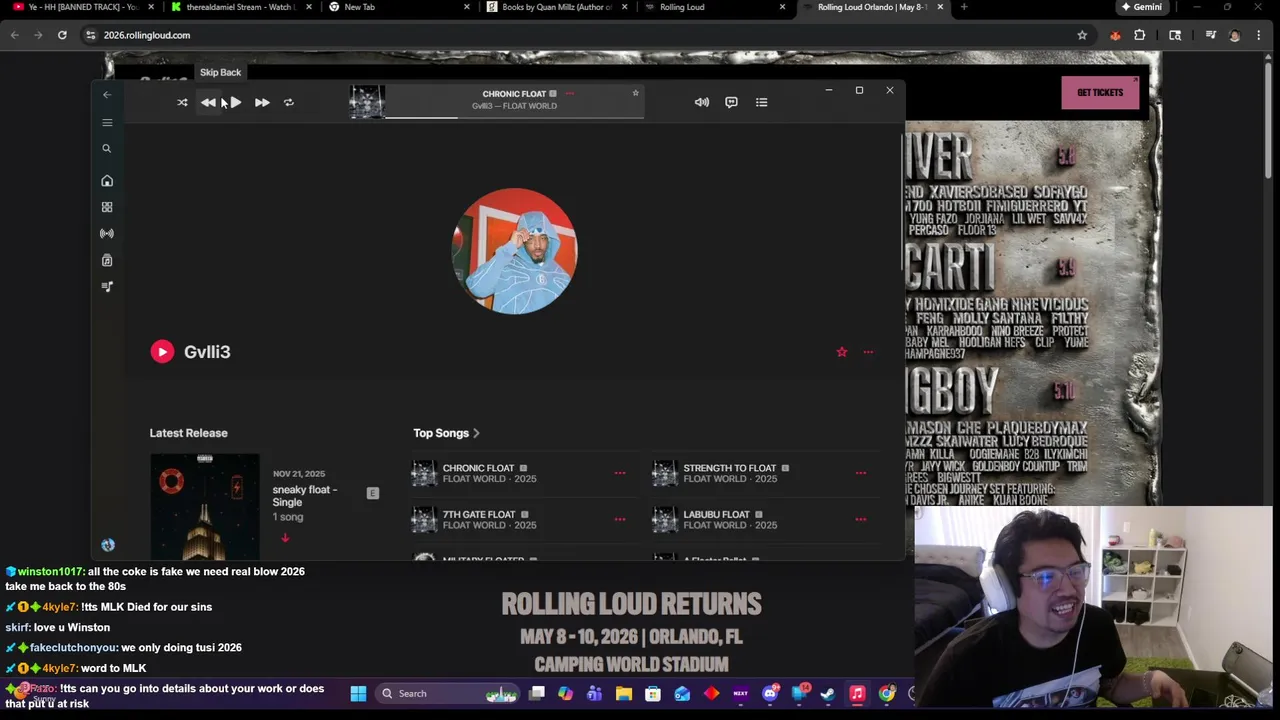Open the volume control speaker icon

click(x=702, y=102)
